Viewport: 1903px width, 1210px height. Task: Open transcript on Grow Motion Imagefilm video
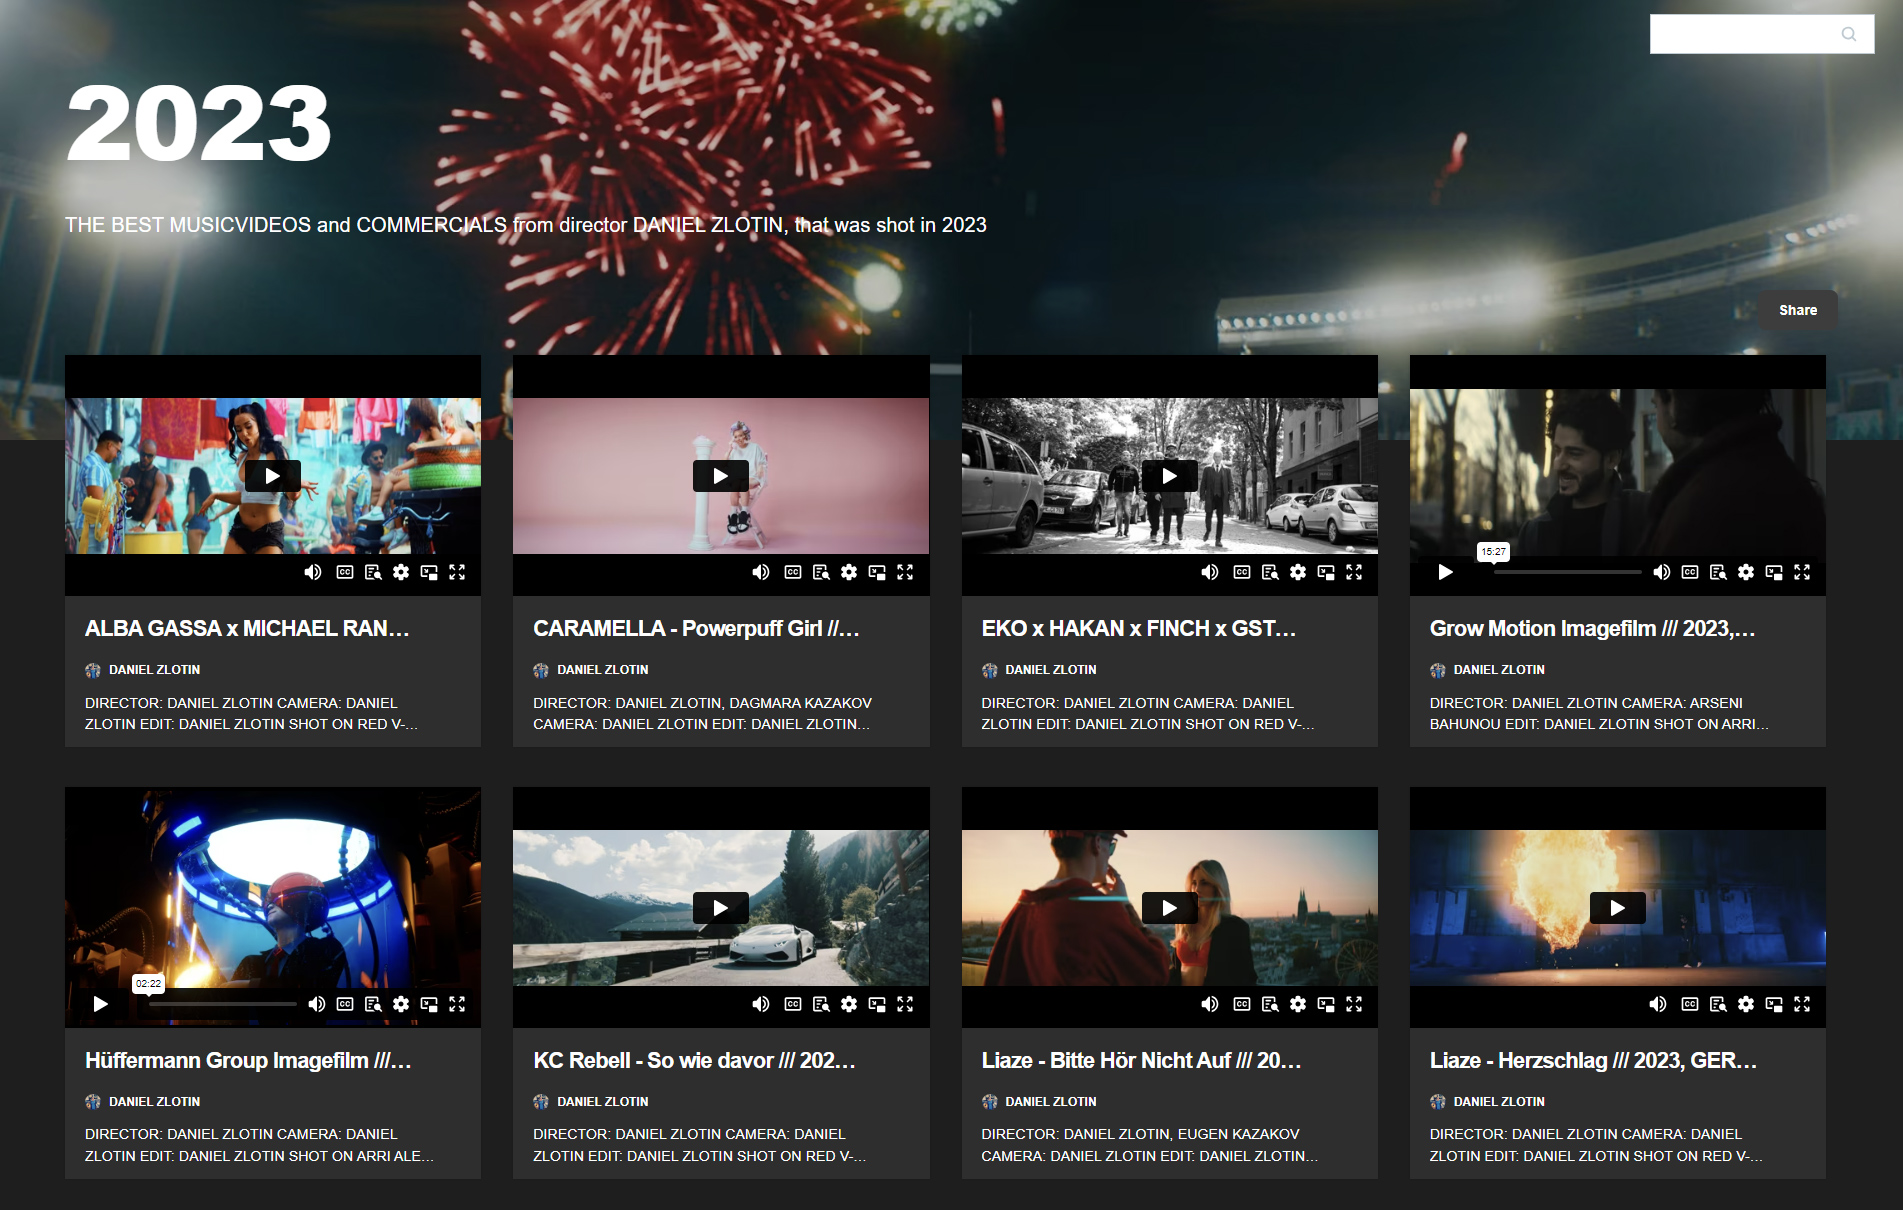tap(1718, 572)
